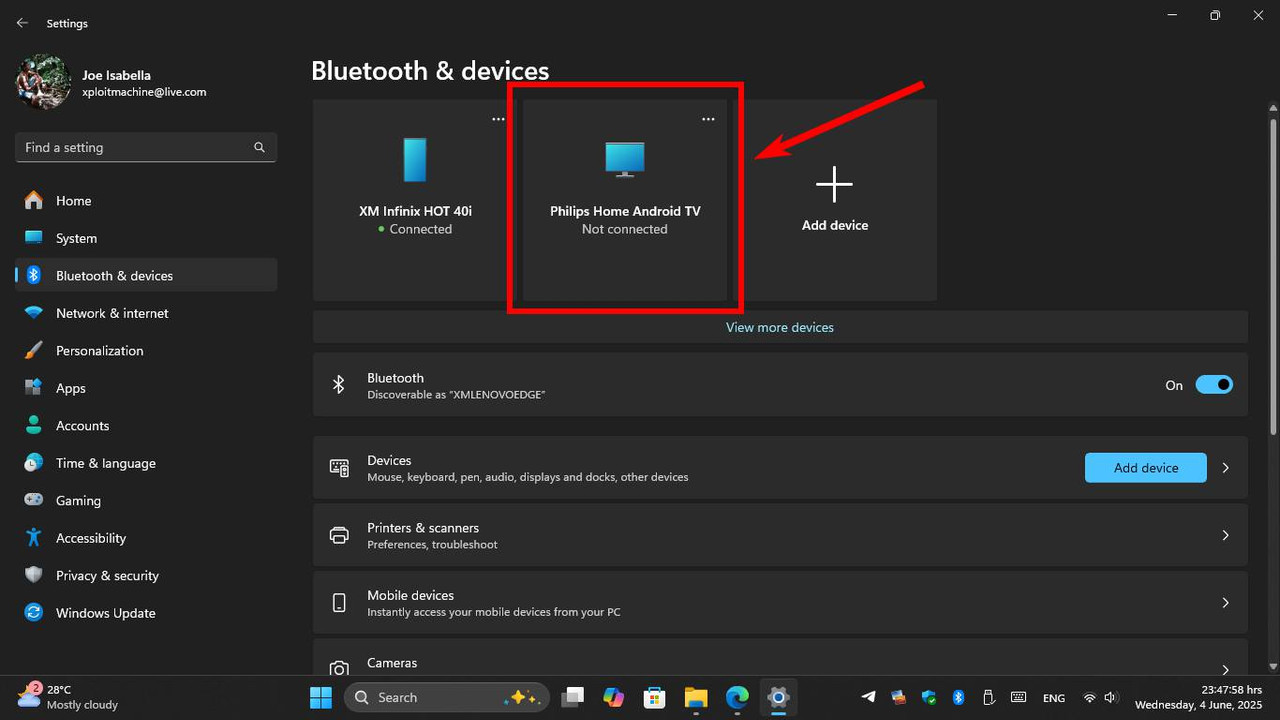Open more options for Philips Home Android TV

pyautogui.click(x=708, y=119)
